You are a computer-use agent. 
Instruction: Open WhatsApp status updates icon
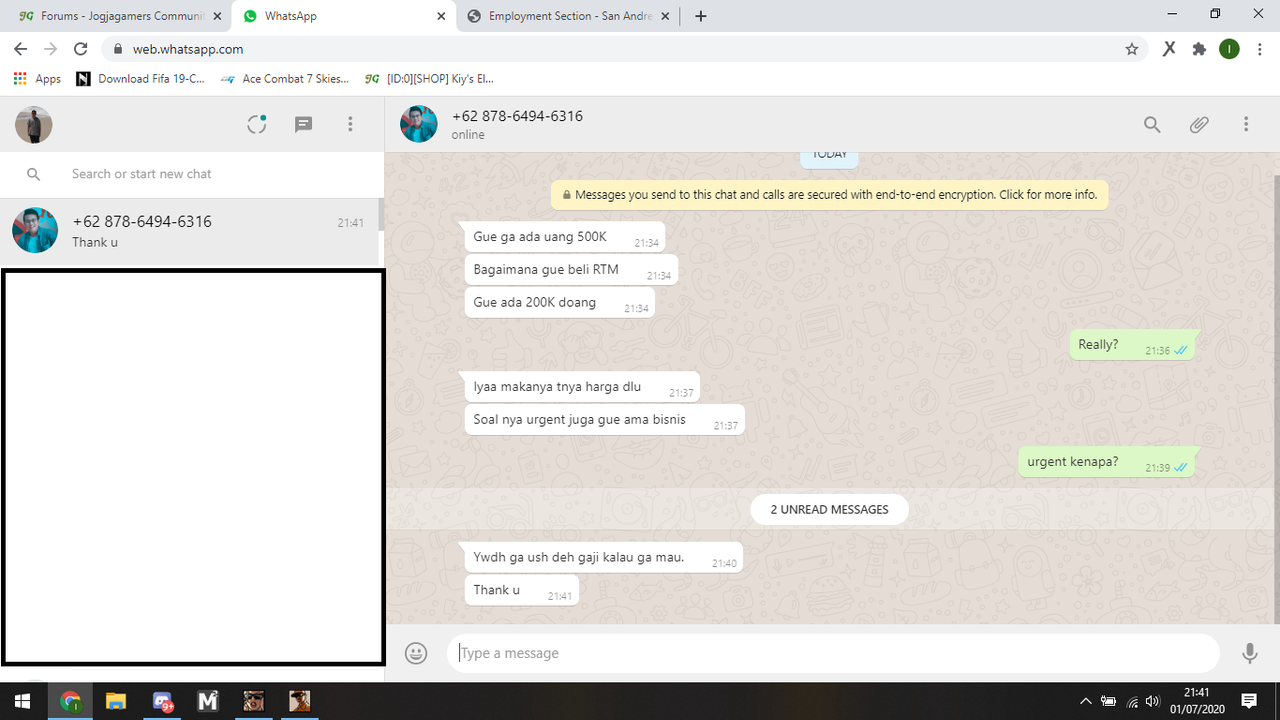[x=257, y=124]
